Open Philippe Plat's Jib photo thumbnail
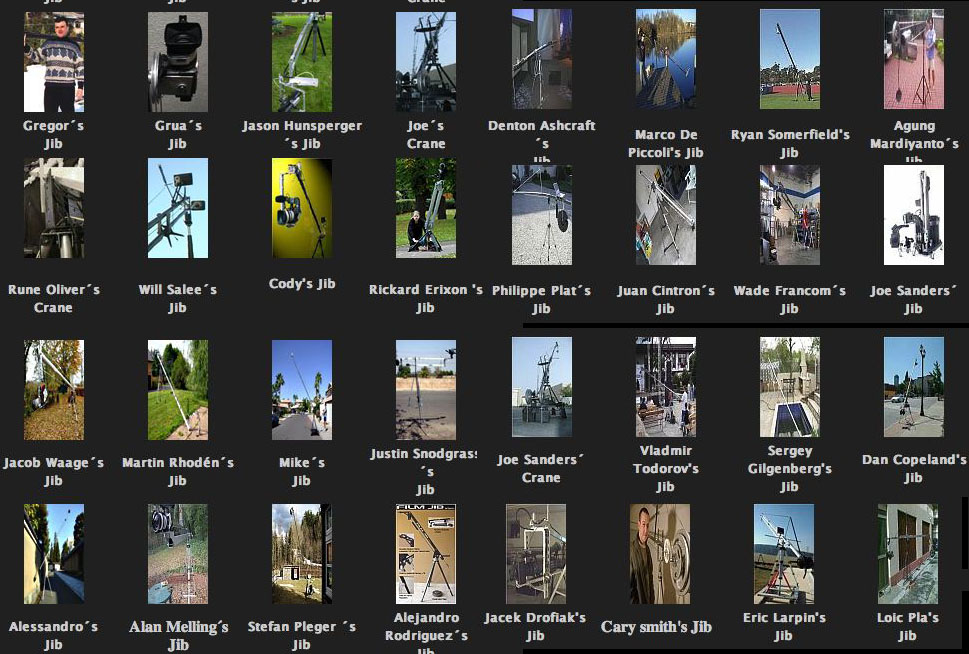This screenshot has width=969, height=654. coord(542,215)
